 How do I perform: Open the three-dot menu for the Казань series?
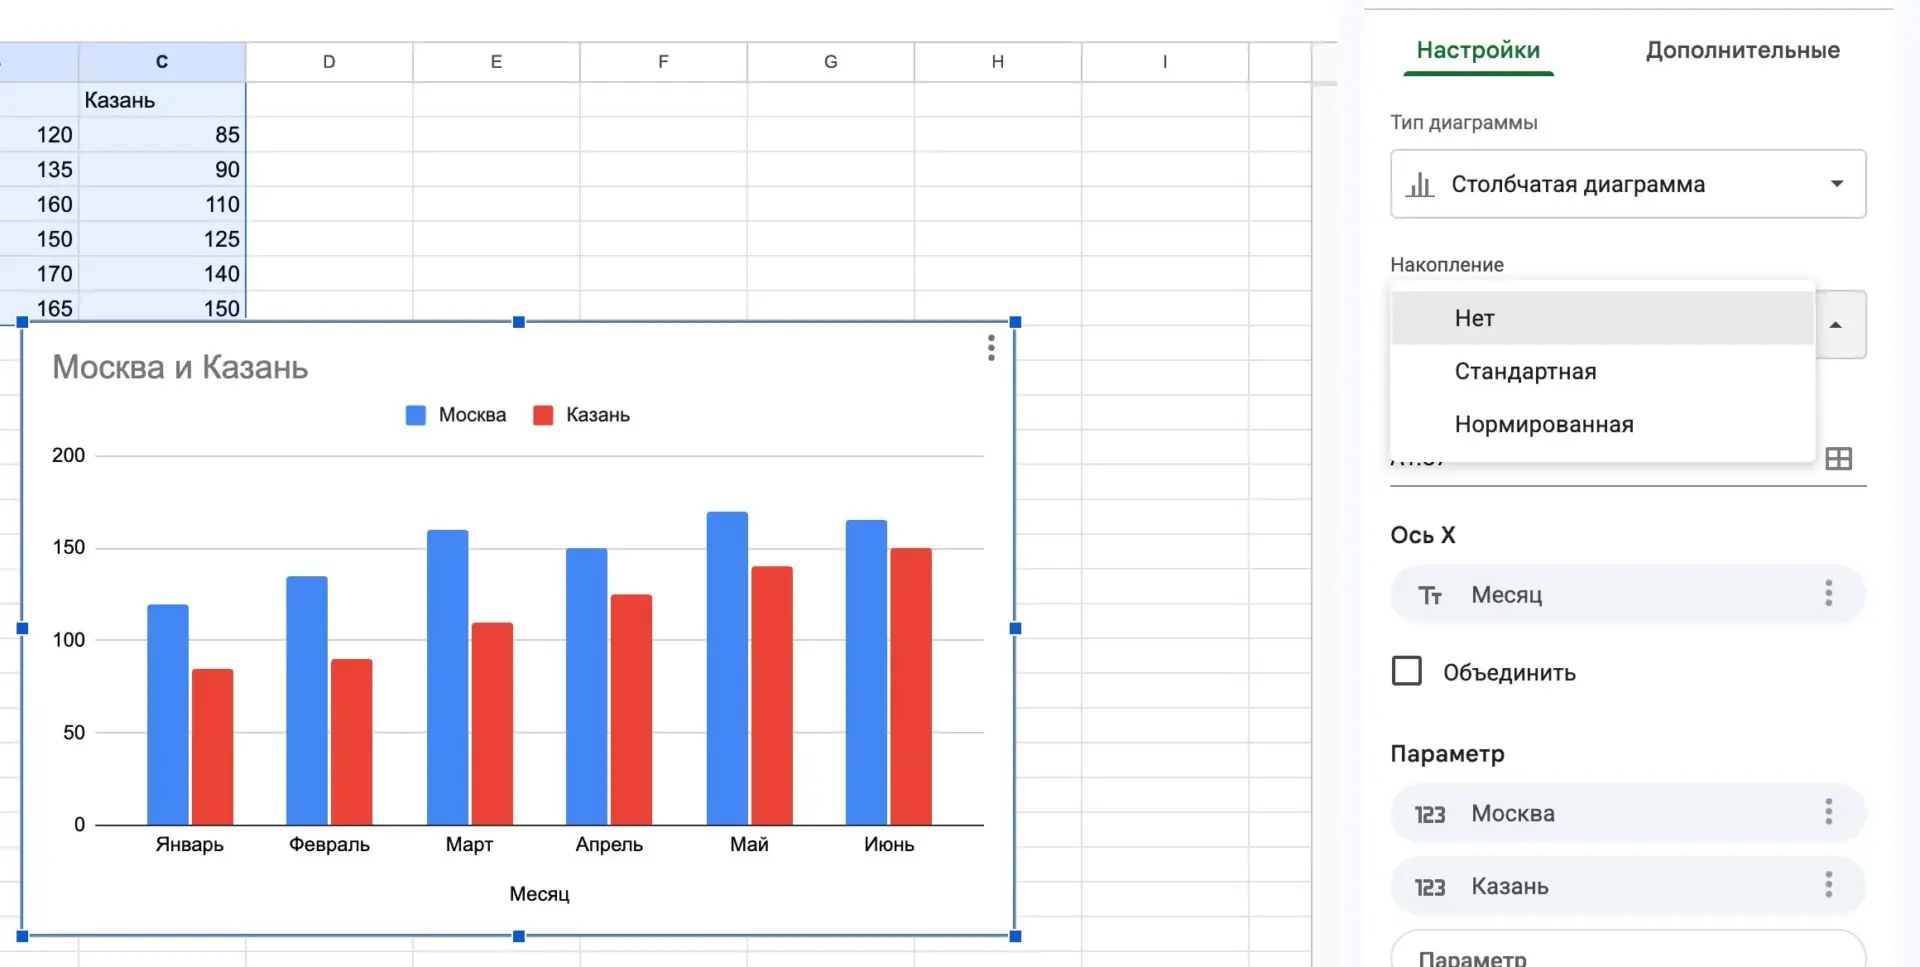[1828, 885]
